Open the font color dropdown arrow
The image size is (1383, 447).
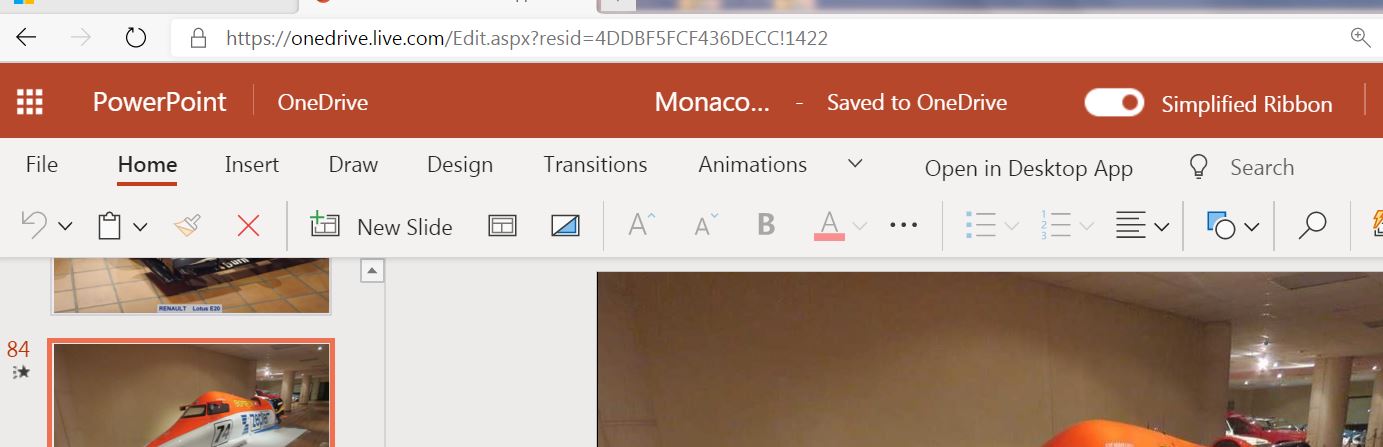860,227
